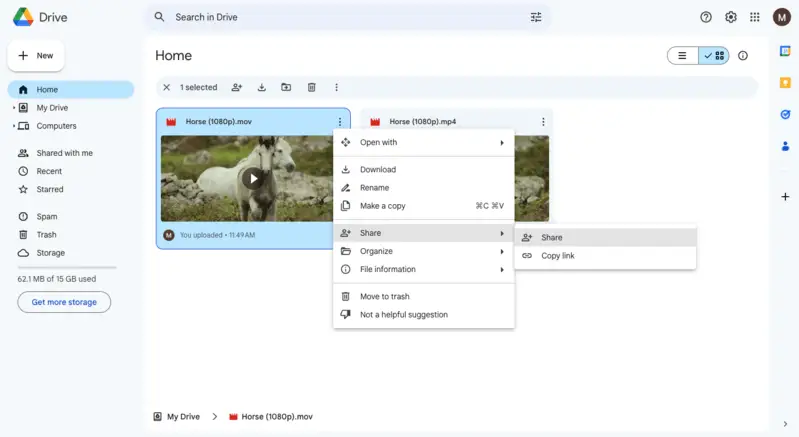Image resolution: width=799 pixels, height=437 pixels.
Task: Go to Home in sidebar
Action: tap(71, 90)
